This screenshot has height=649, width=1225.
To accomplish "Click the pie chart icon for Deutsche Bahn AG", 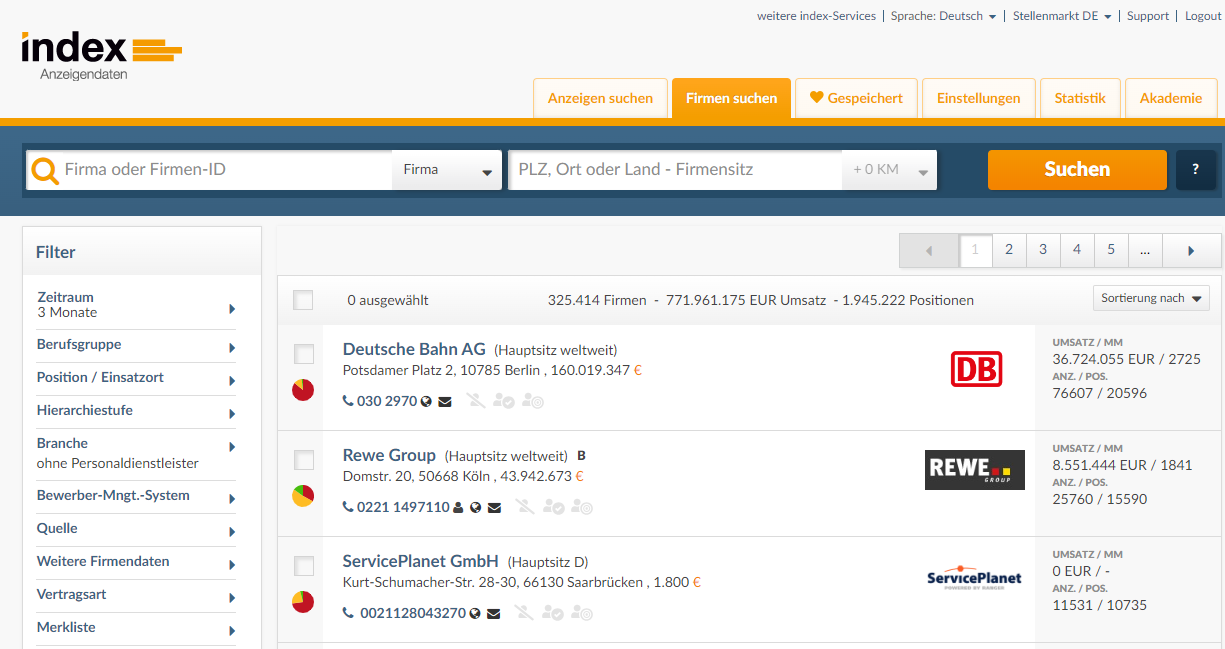I will (303, 390).
